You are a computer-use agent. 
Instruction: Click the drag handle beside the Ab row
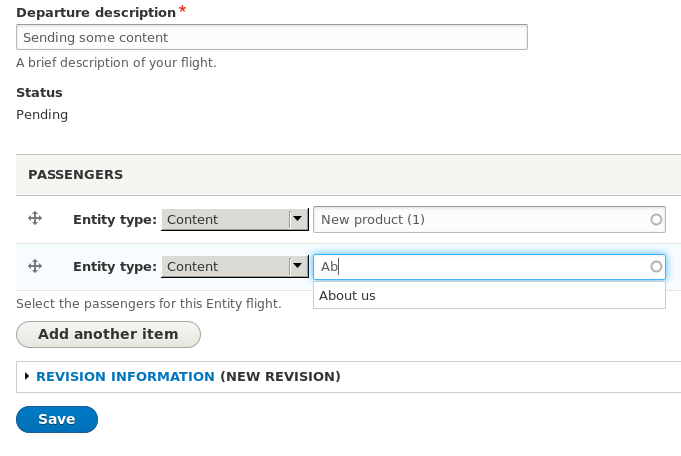point(35,265)
